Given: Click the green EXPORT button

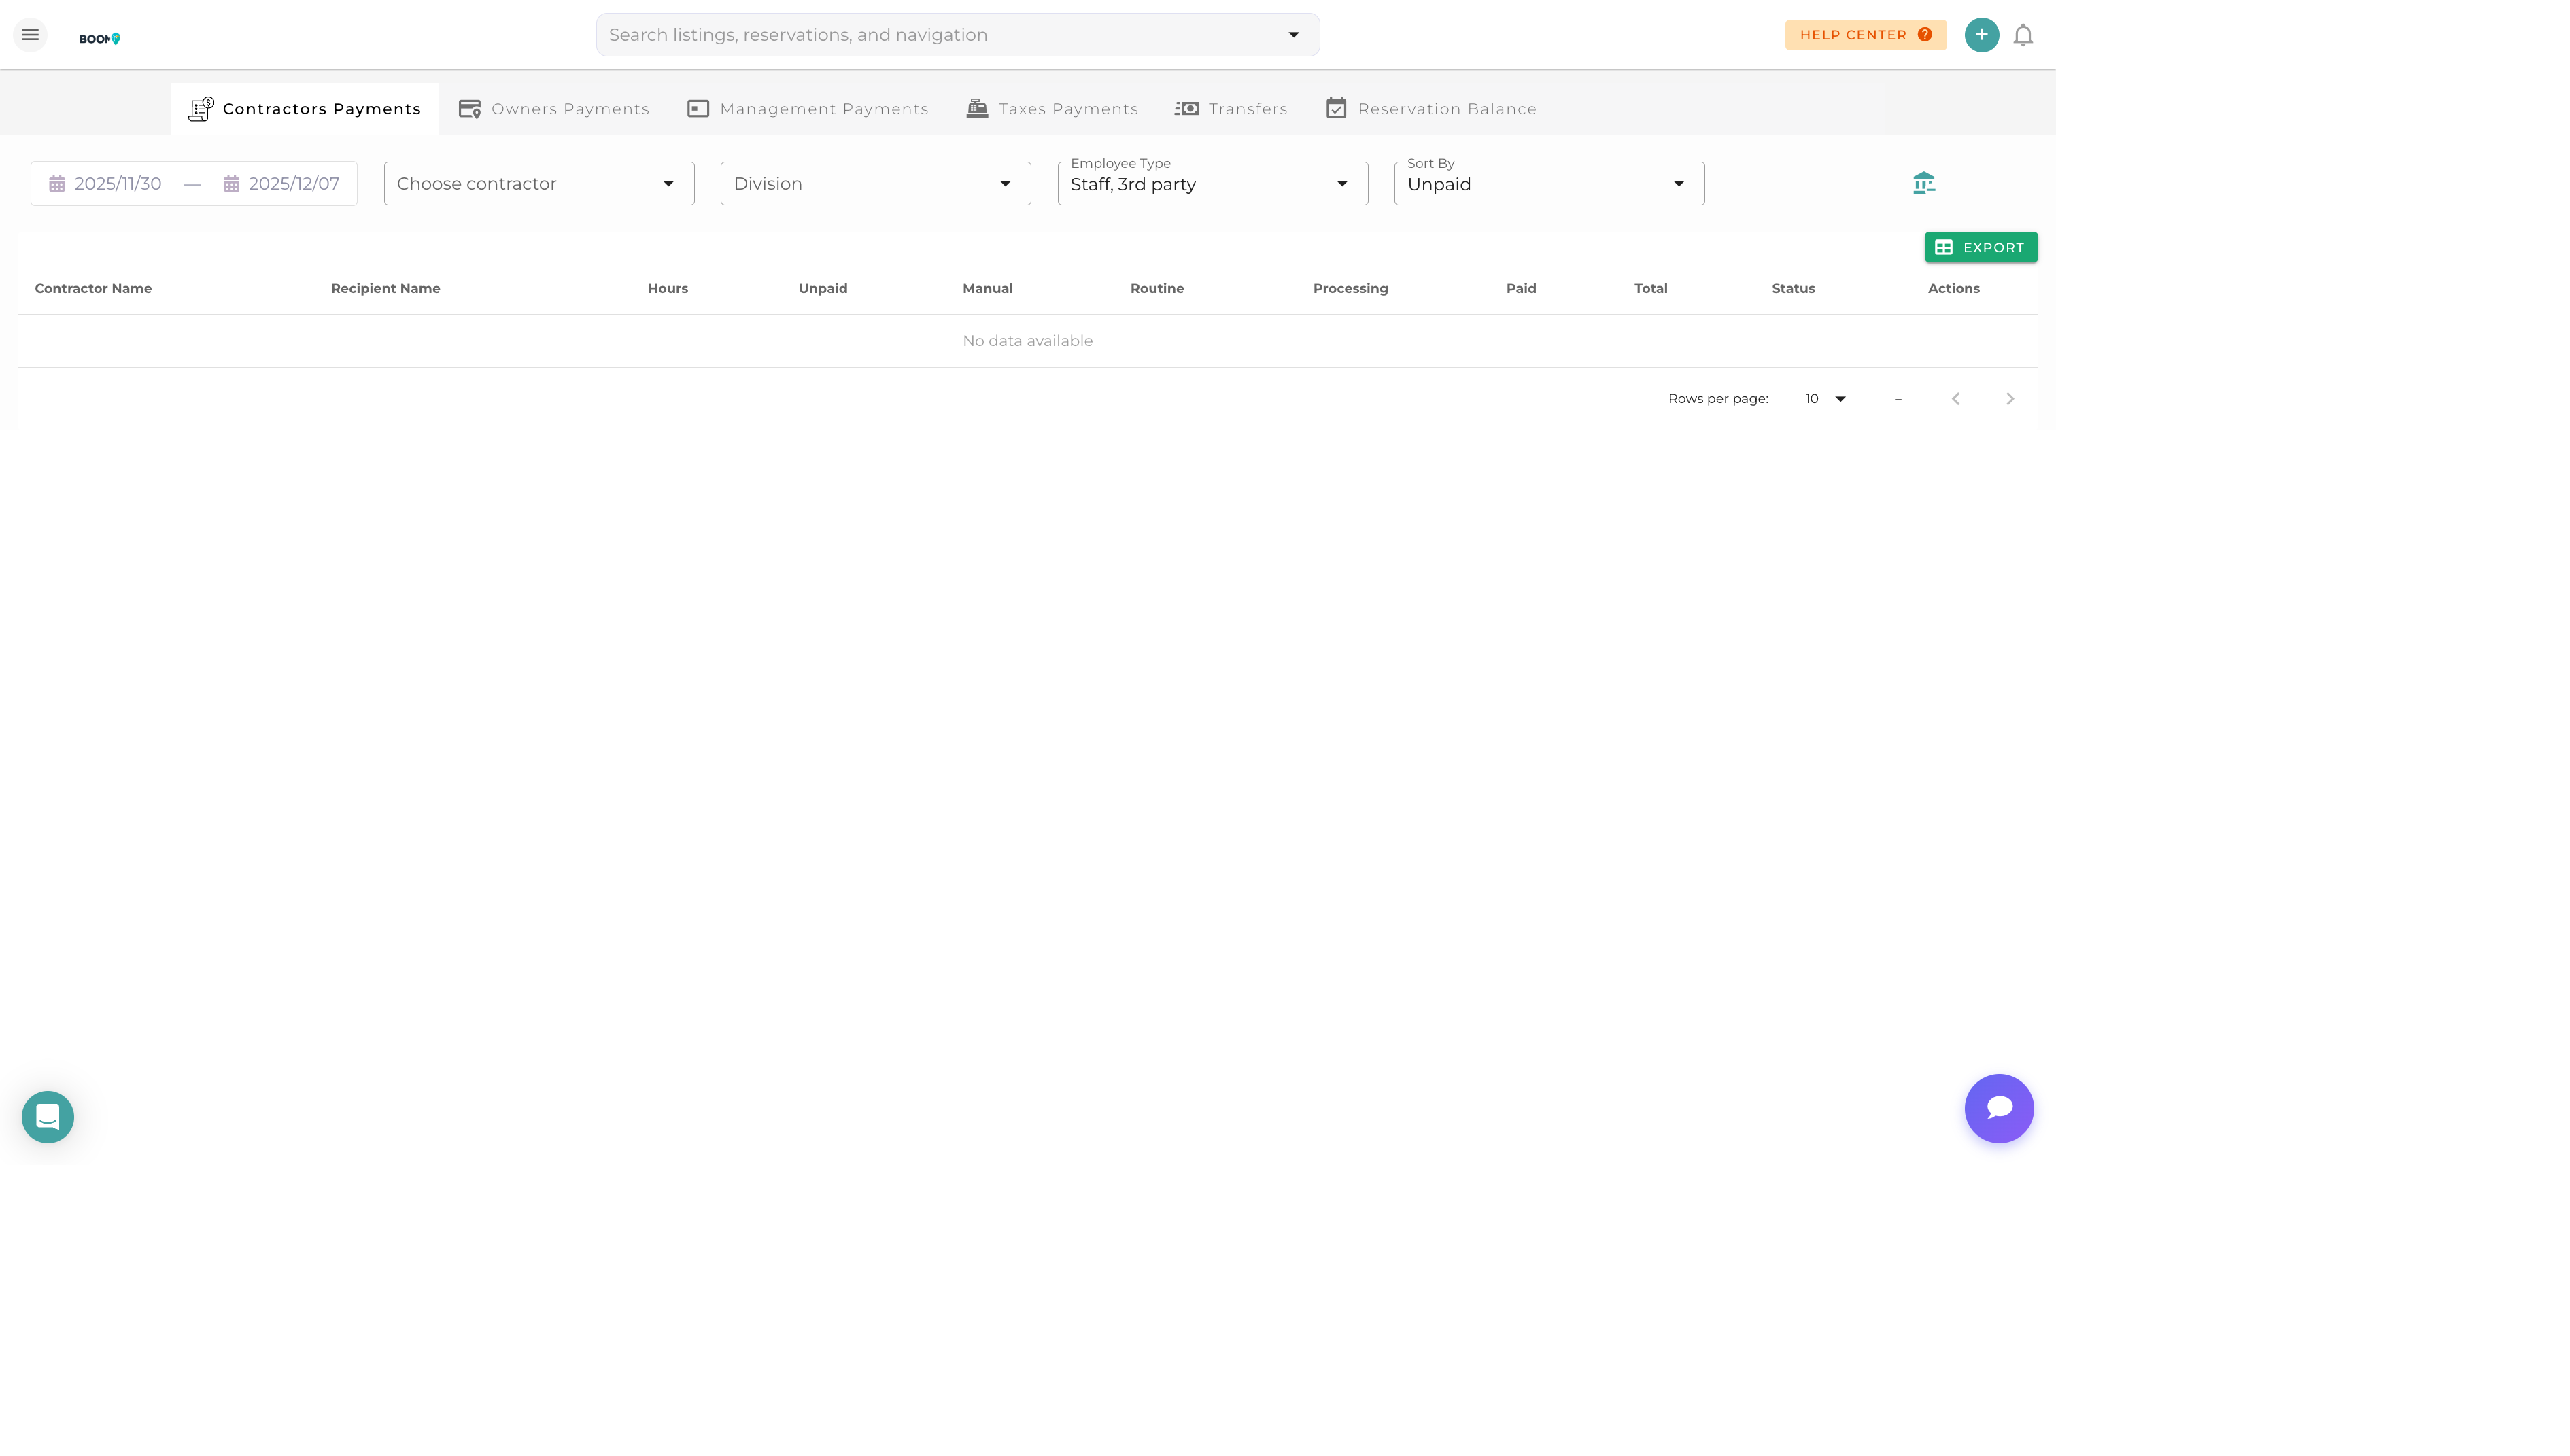Looking at the screenshot, I should pyautogui.click(x=1981, y=247).
